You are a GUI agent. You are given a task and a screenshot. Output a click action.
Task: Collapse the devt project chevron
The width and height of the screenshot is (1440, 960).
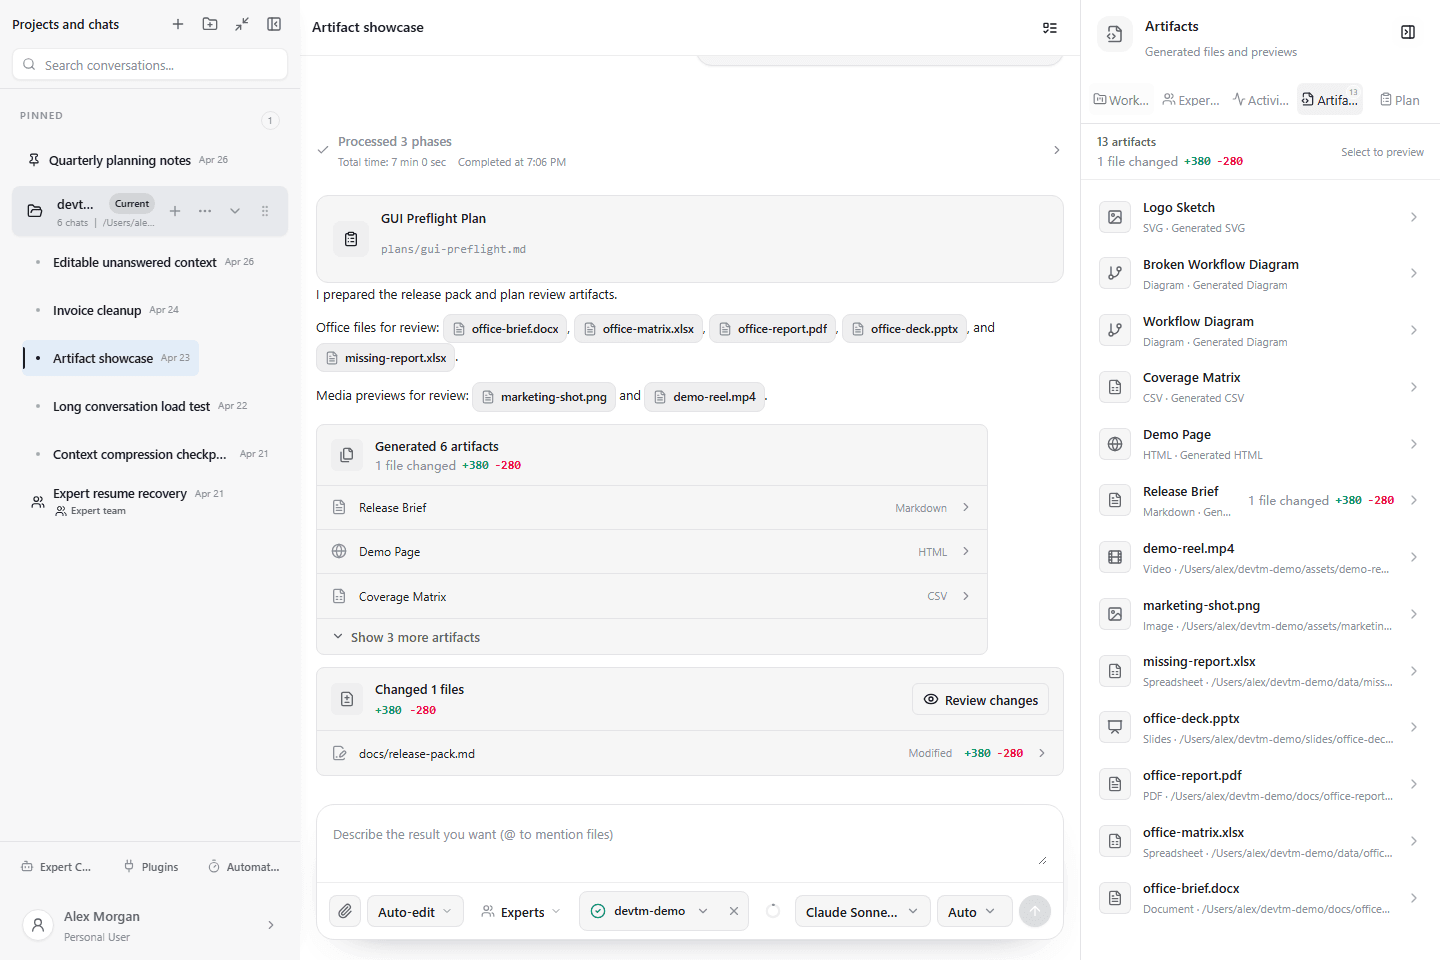(235, 211)
